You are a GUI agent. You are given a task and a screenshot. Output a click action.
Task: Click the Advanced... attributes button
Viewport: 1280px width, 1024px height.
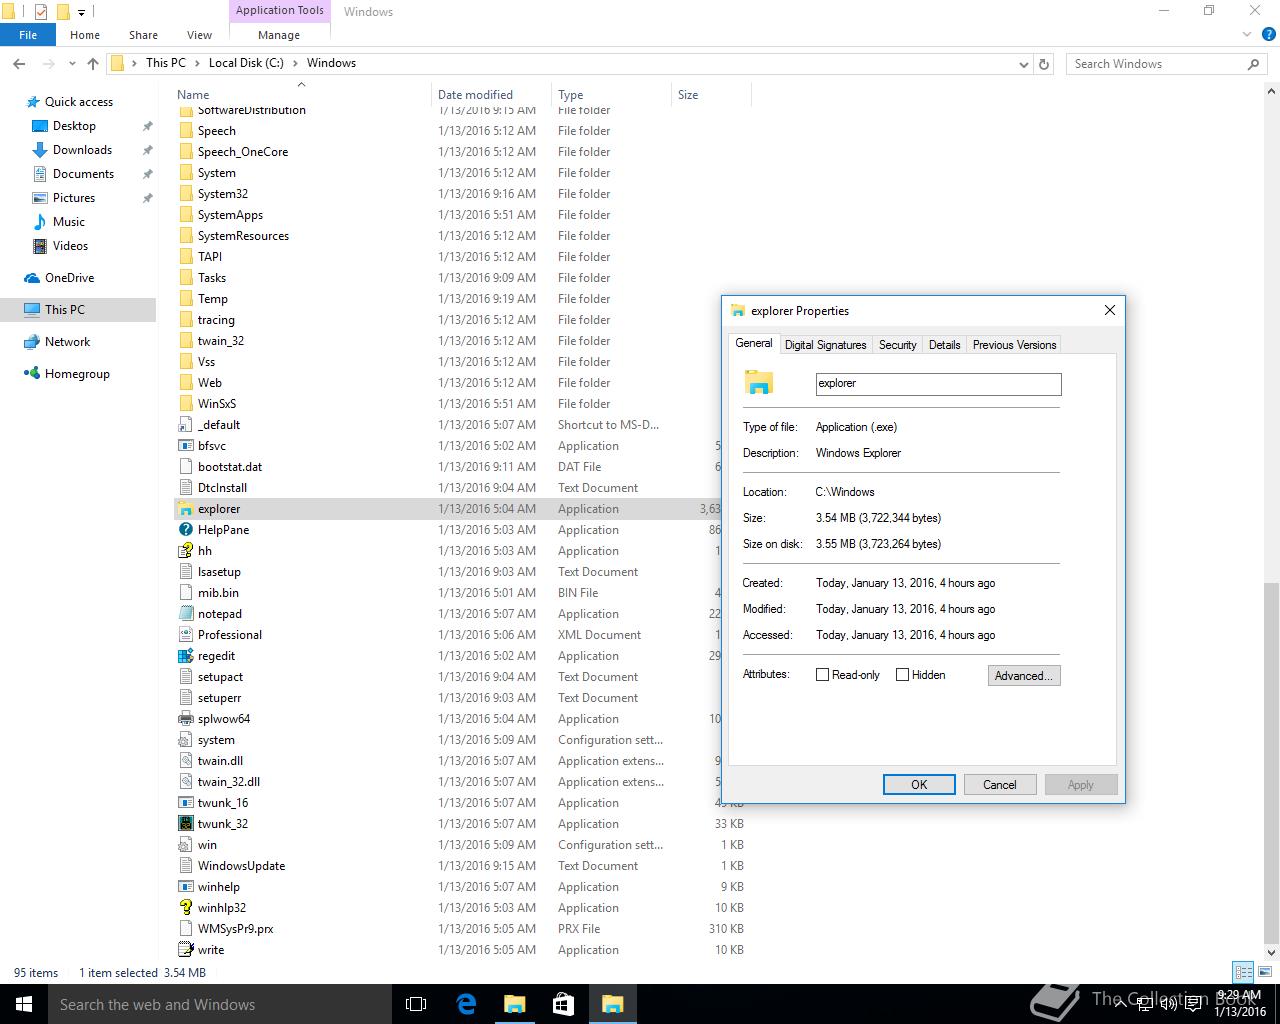pos(1024,676)
